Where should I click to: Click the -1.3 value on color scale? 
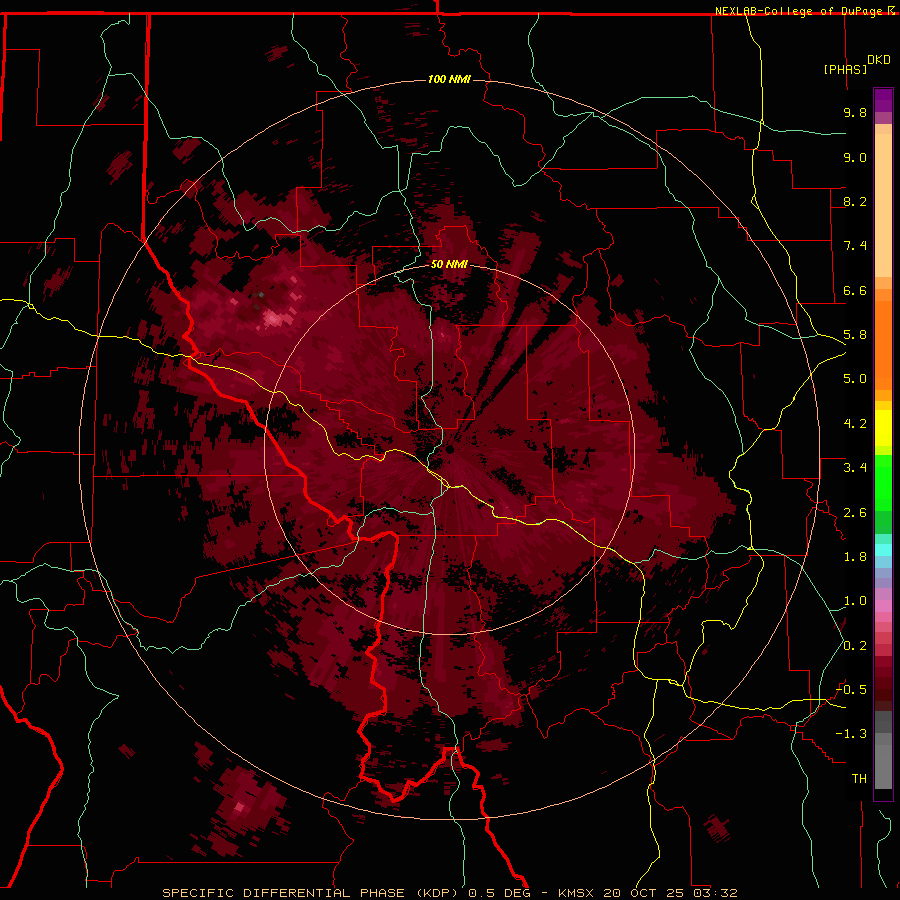pos(851,734)
